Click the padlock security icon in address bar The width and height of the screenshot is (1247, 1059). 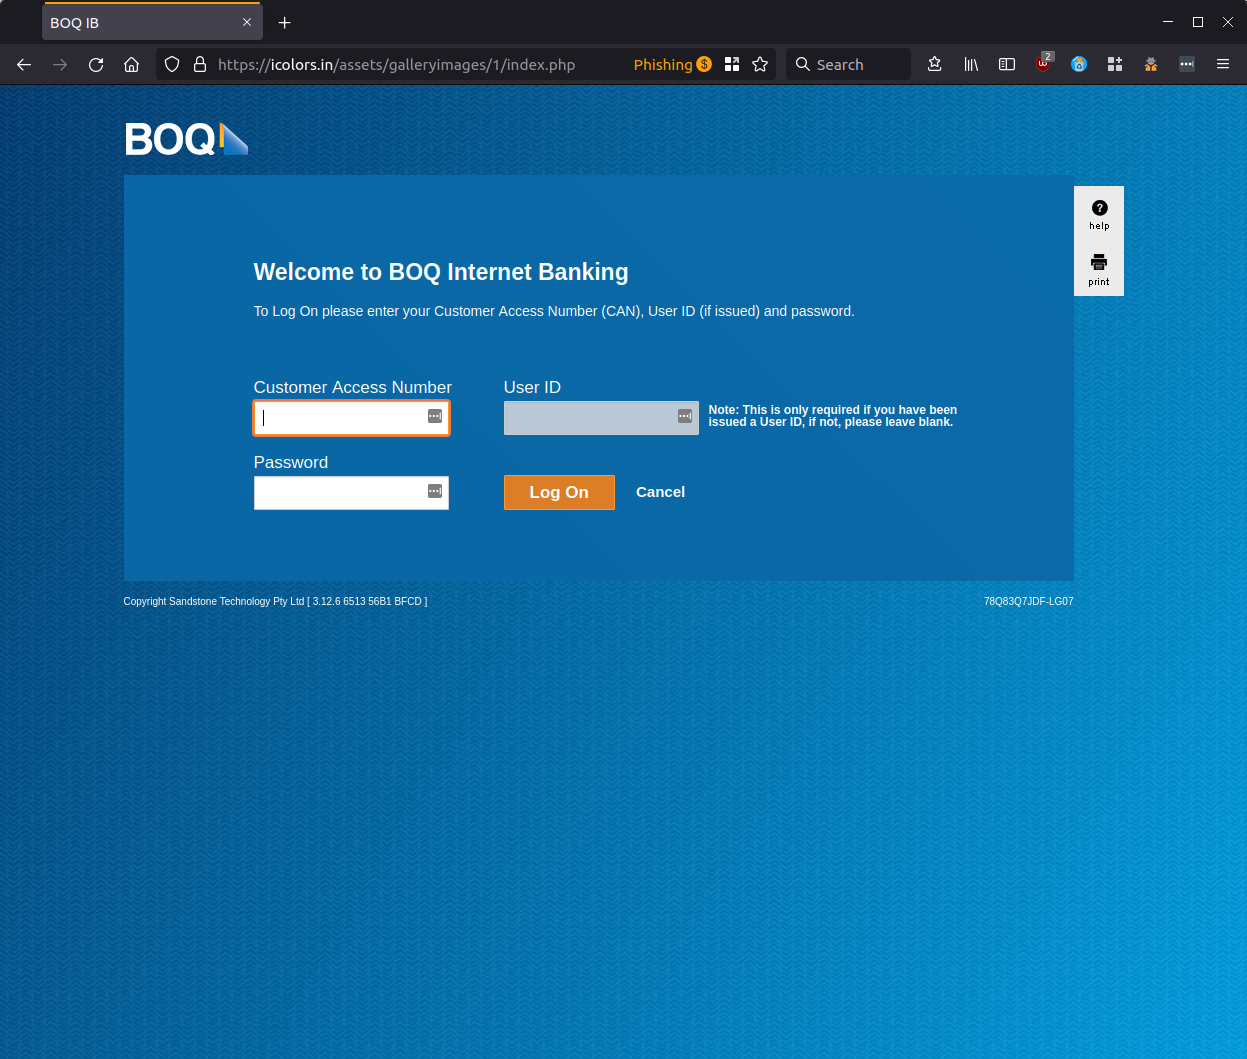point(199,64)
